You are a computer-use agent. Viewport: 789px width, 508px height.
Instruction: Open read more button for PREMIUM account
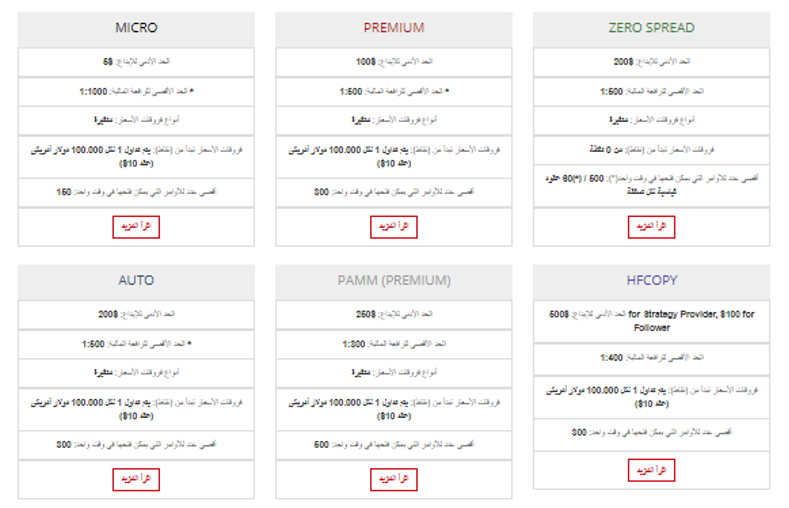pos(393,227)
